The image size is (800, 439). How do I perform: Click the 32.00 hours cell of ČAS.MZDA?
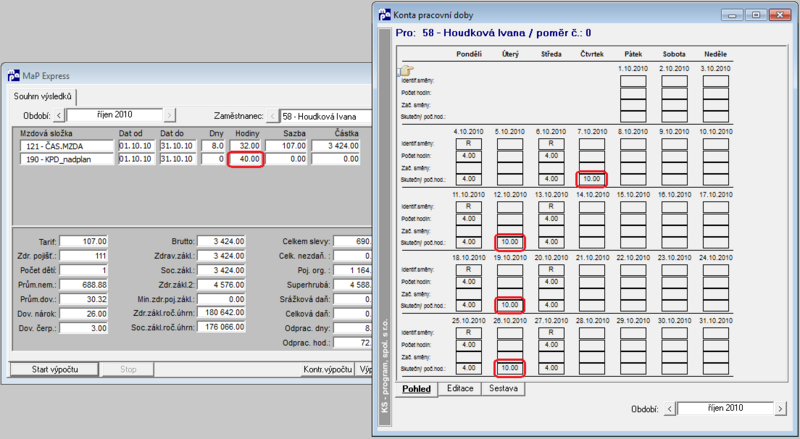(246, 146)
